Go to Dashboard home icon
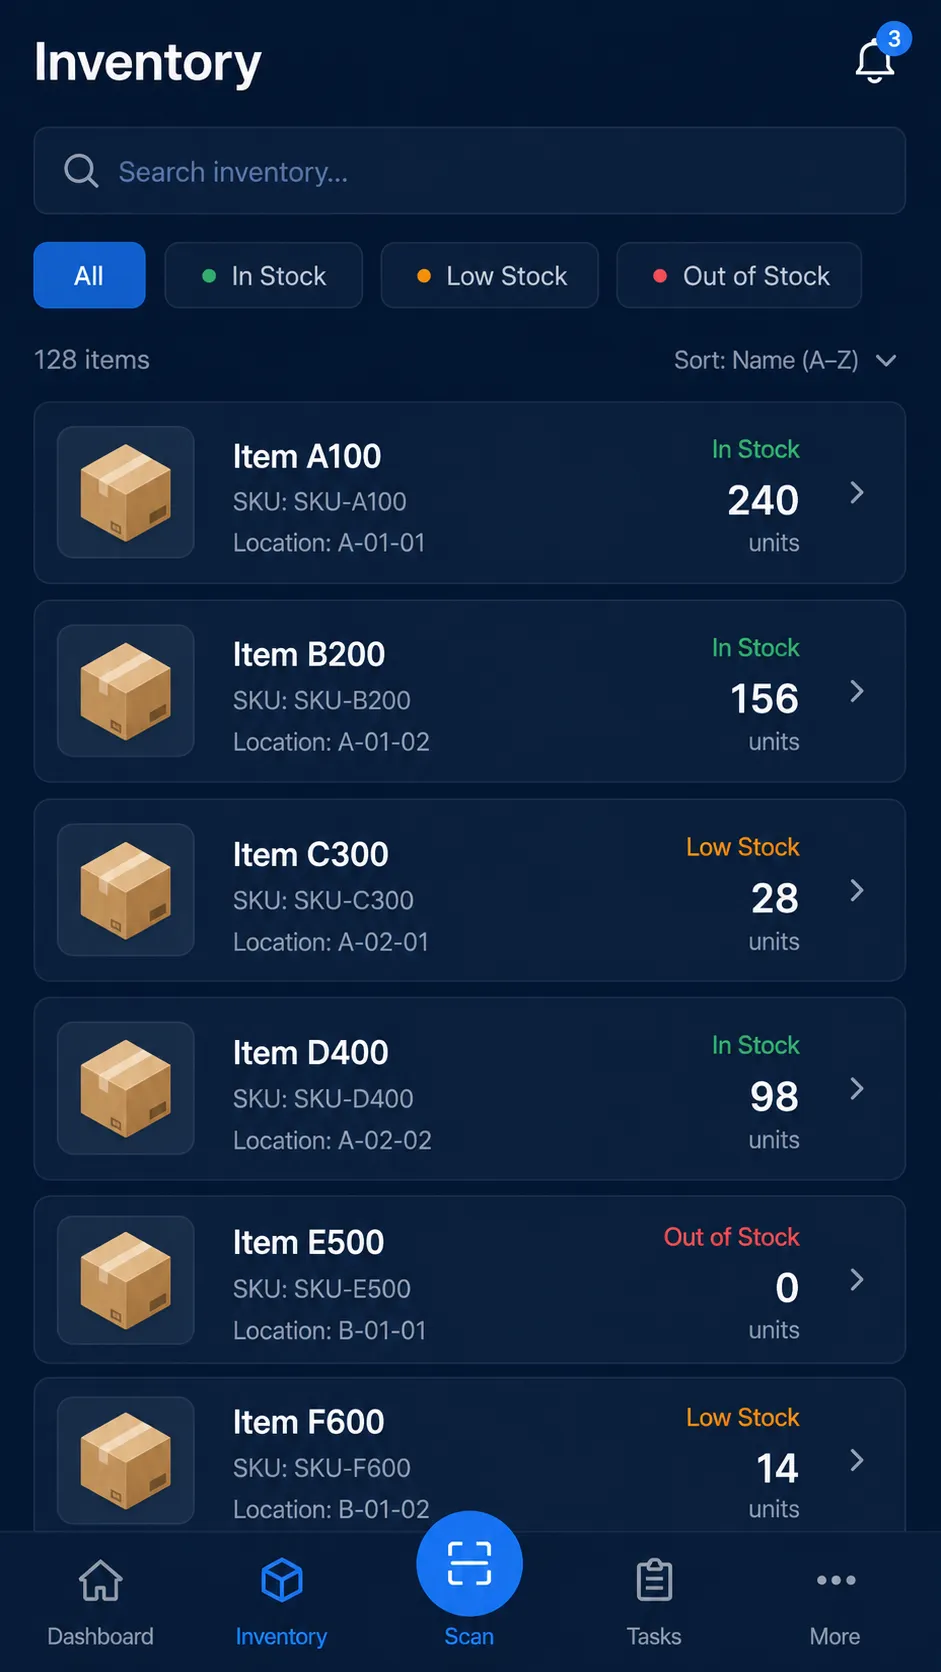This screenshot has width=941, height=1672. pos(101,1580)
